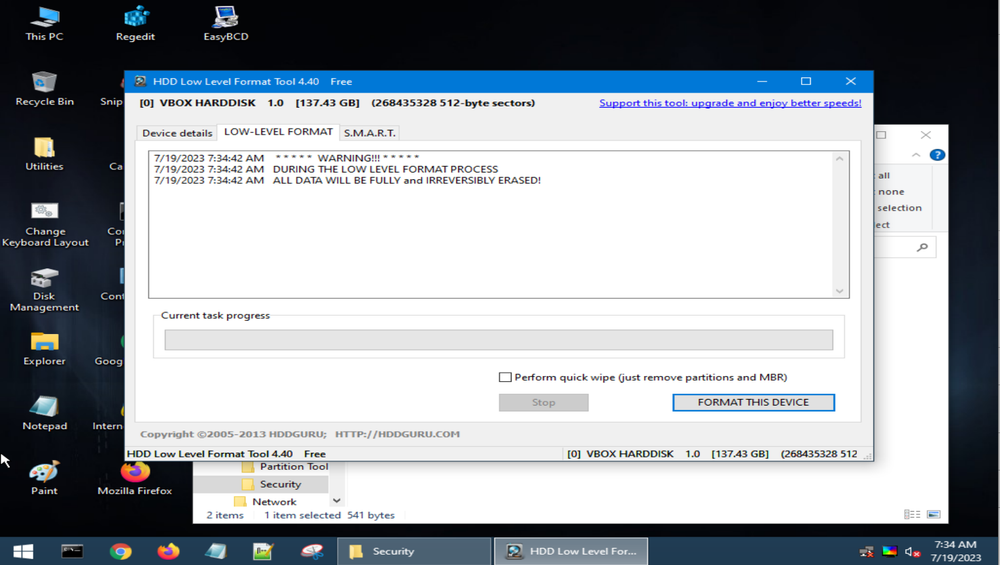This screenshot has height=565, width=1000.
Task: Open the Windows Start menu
Action: tap(22, 551)
